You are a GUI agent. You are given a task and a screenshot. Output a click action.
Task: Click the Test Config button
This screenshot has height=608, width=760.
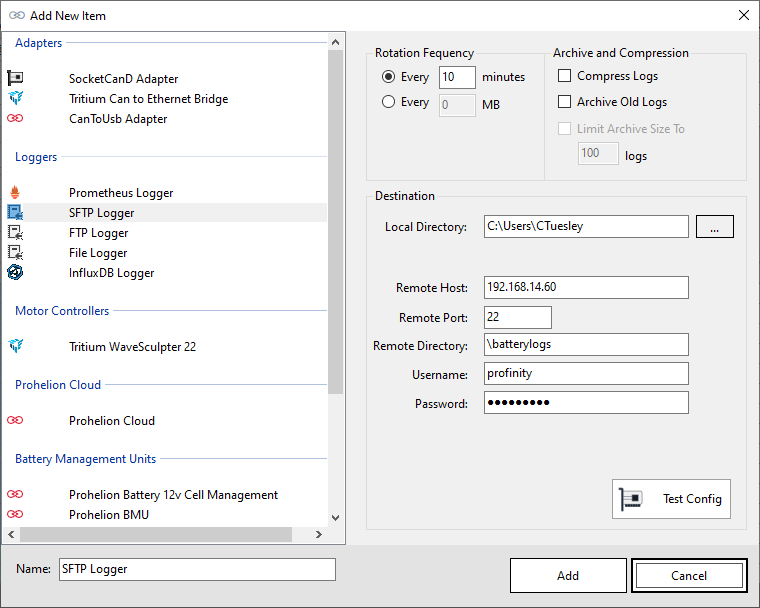point(671,499)
